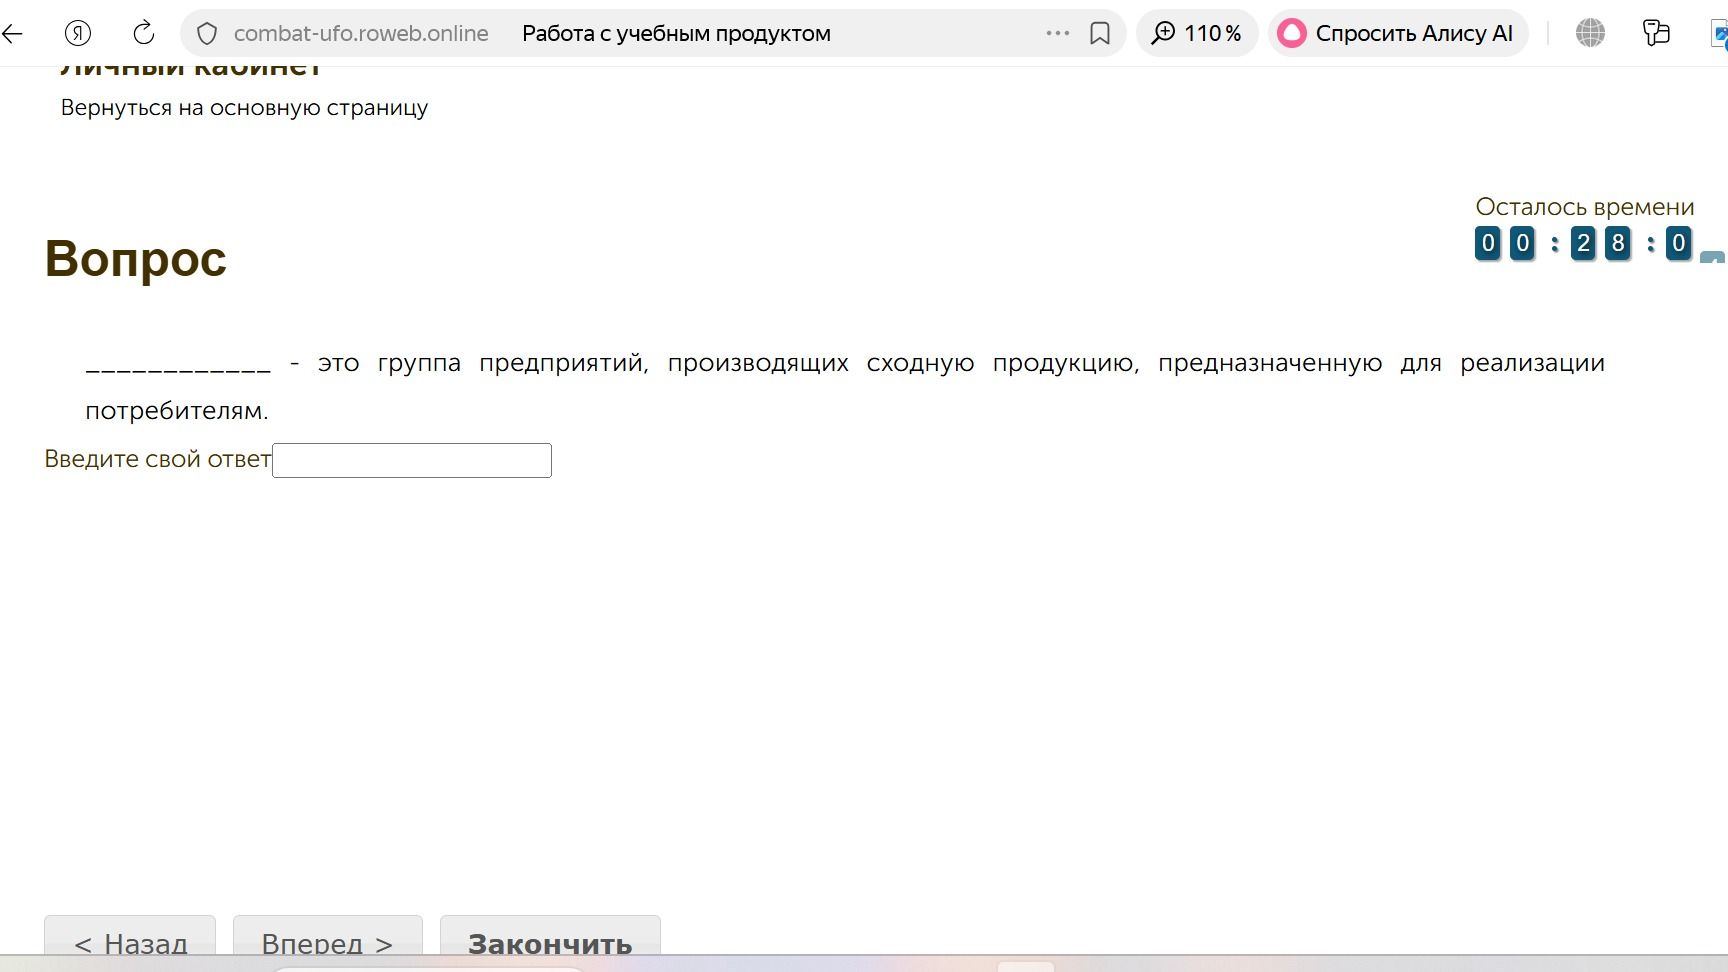1728x972 pixels.
Task: Open the three-dots page menu
Action: tap(1057, 33)
